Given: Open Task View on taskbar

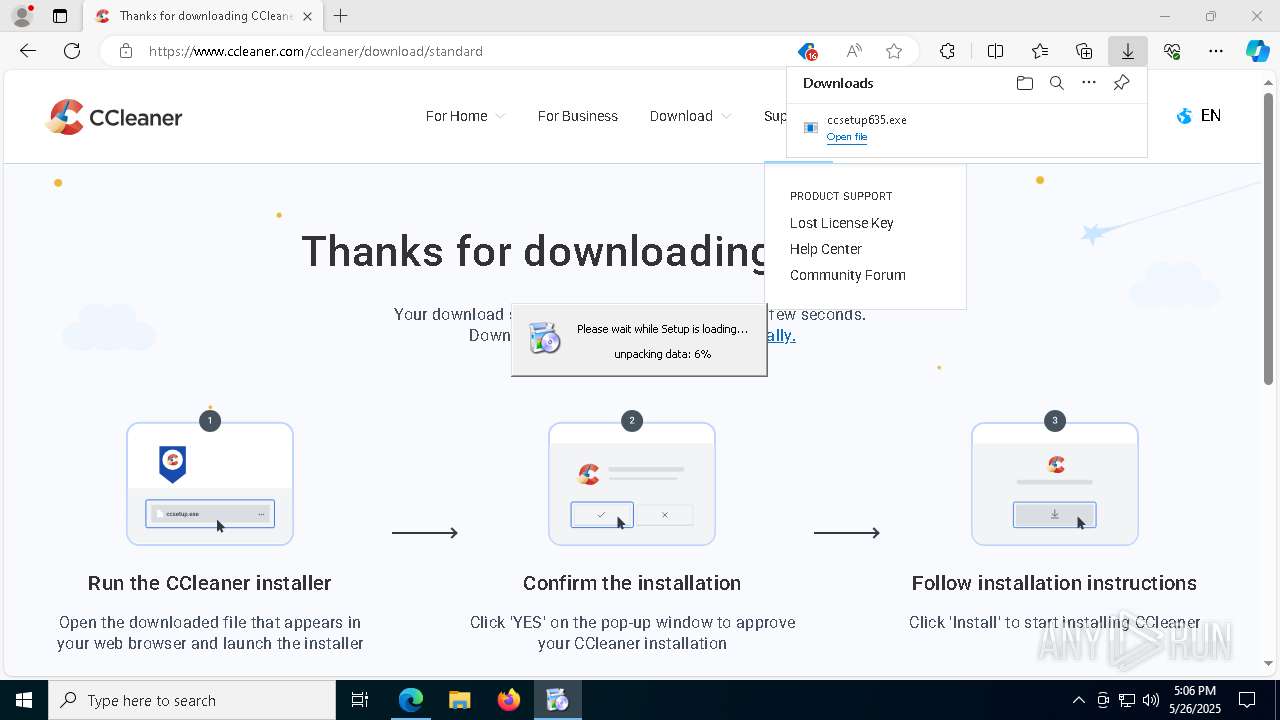Looking at the screenshot, I should [360, 700].
